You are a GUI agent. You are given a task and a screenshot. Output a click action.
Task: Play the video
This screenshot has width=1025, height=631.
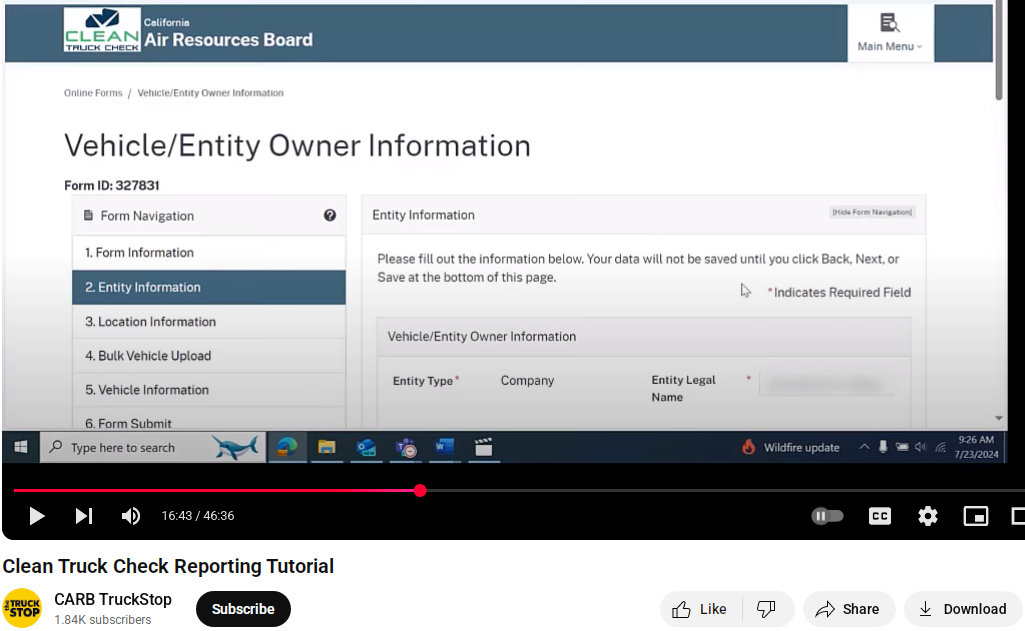[37, 516]
